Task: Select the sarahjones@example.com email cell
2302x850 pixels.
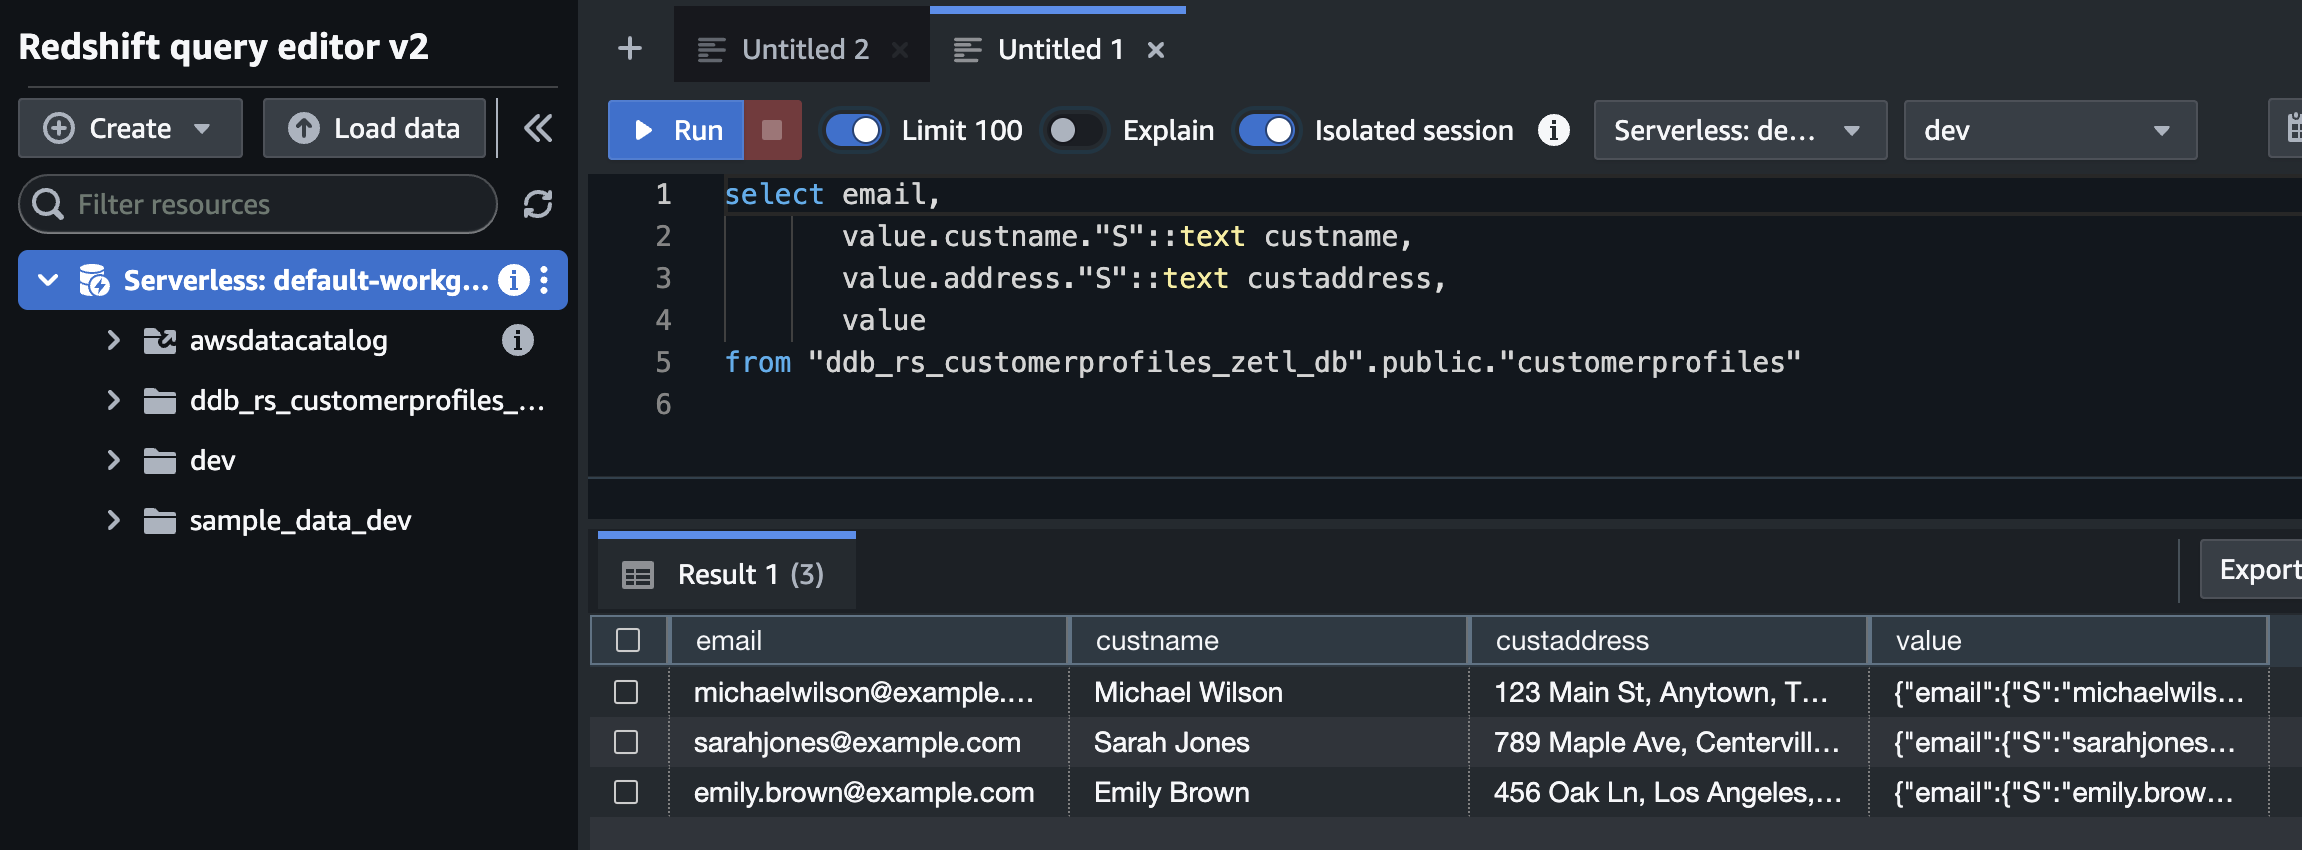Action: tap(868, 742)
